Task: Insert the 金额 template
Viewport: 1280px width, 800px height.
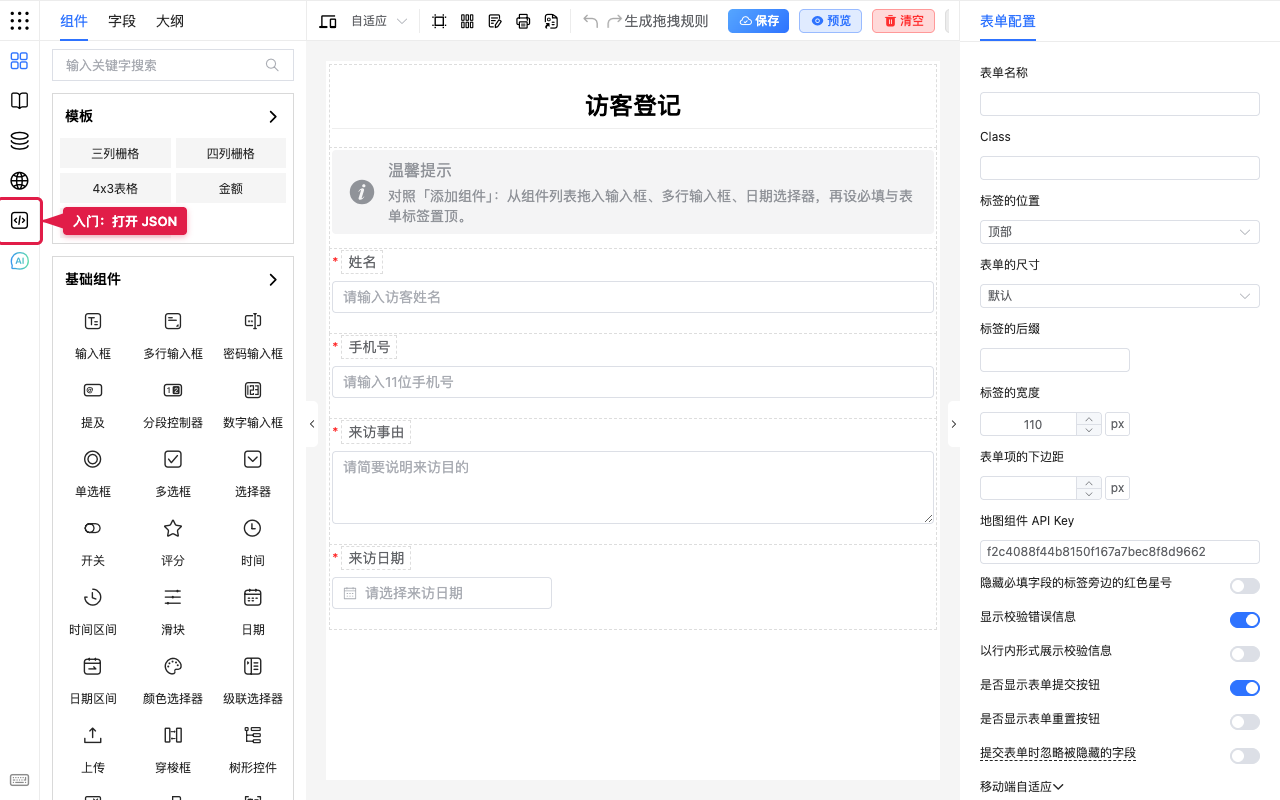Action: (x=231, y=188)
